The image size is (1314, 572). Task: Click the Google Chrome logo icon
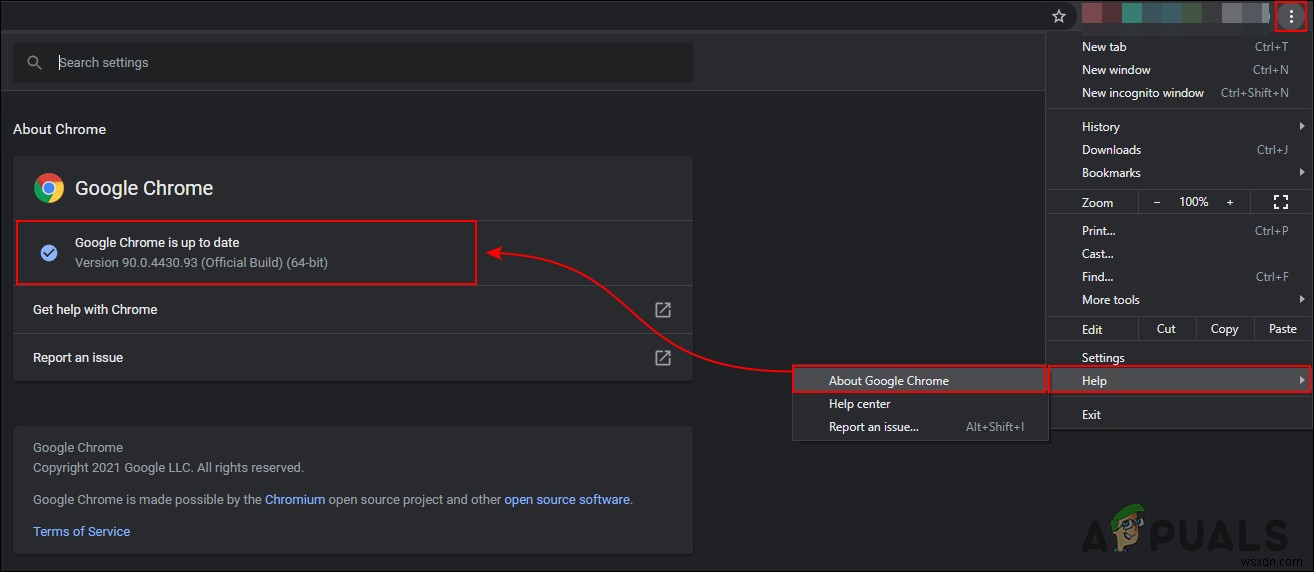(49, 188)
